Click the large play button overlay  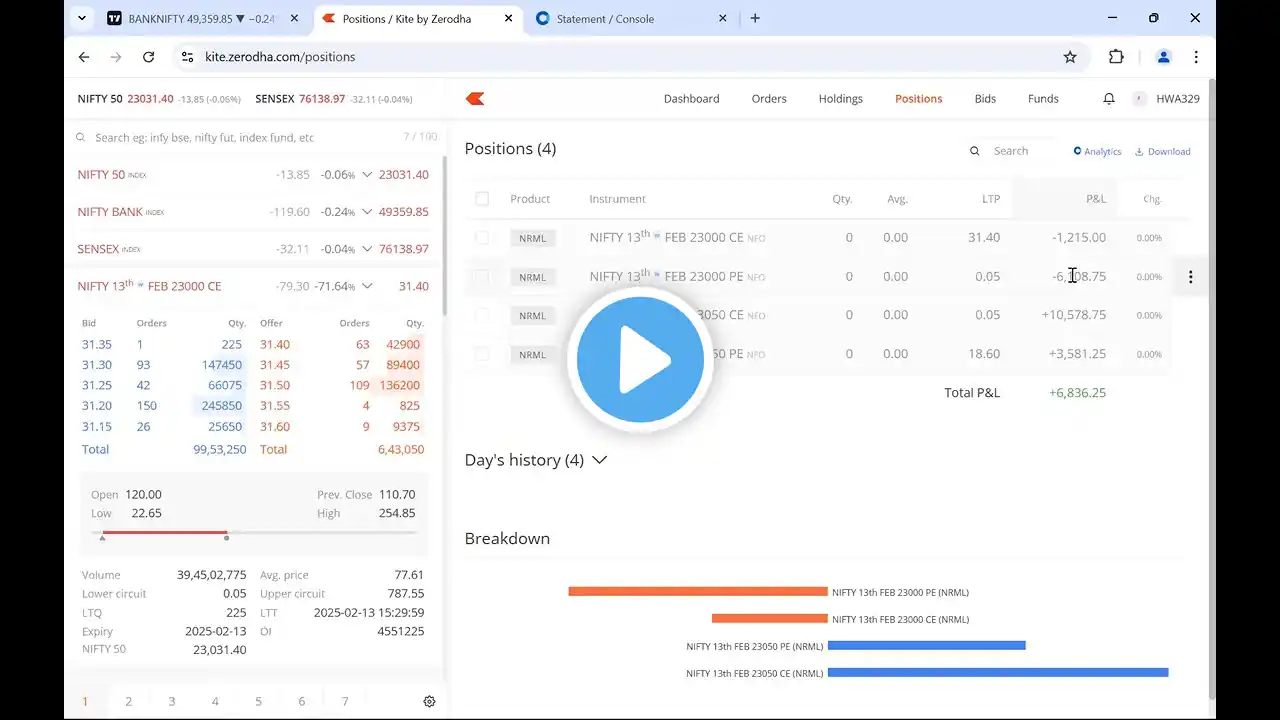(640, 360)
